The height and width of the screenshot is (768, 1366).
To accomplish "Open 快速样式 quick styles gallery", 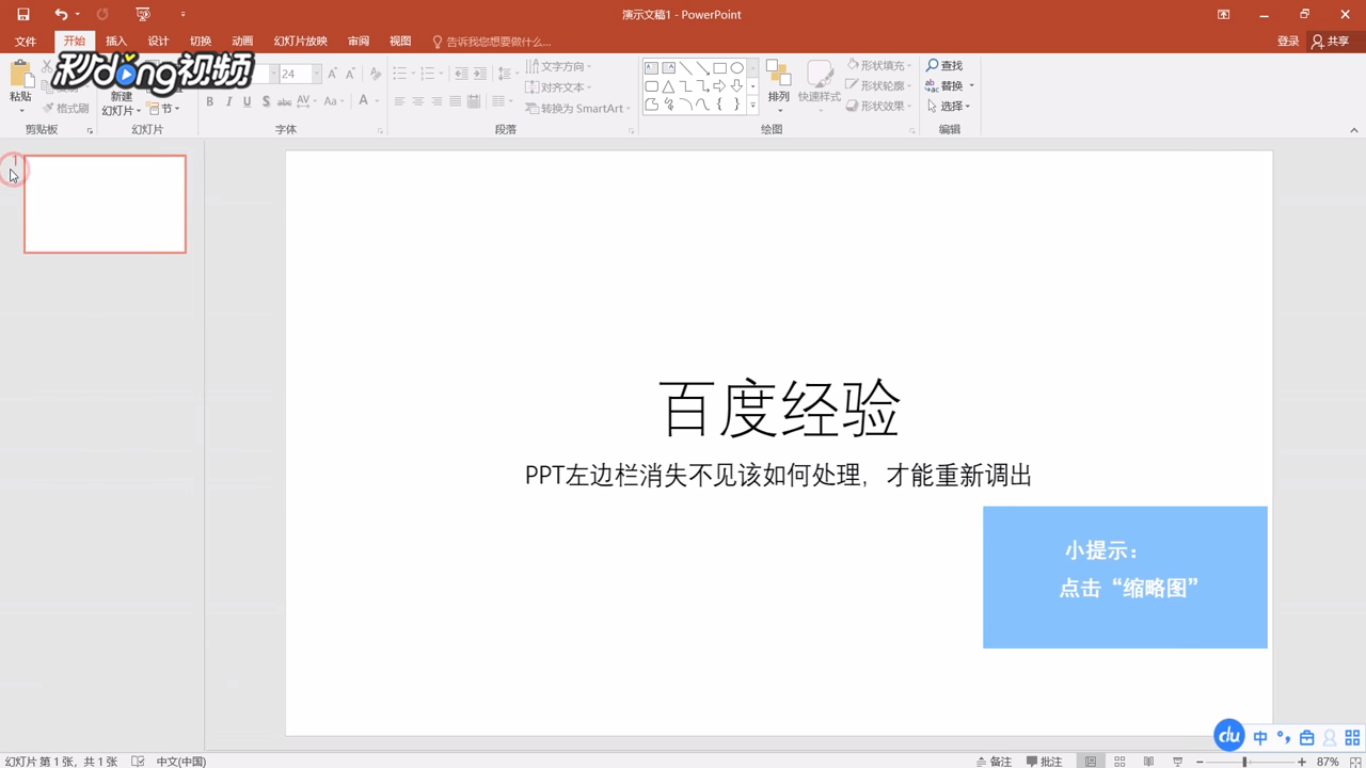I will (x=819, y=84).
